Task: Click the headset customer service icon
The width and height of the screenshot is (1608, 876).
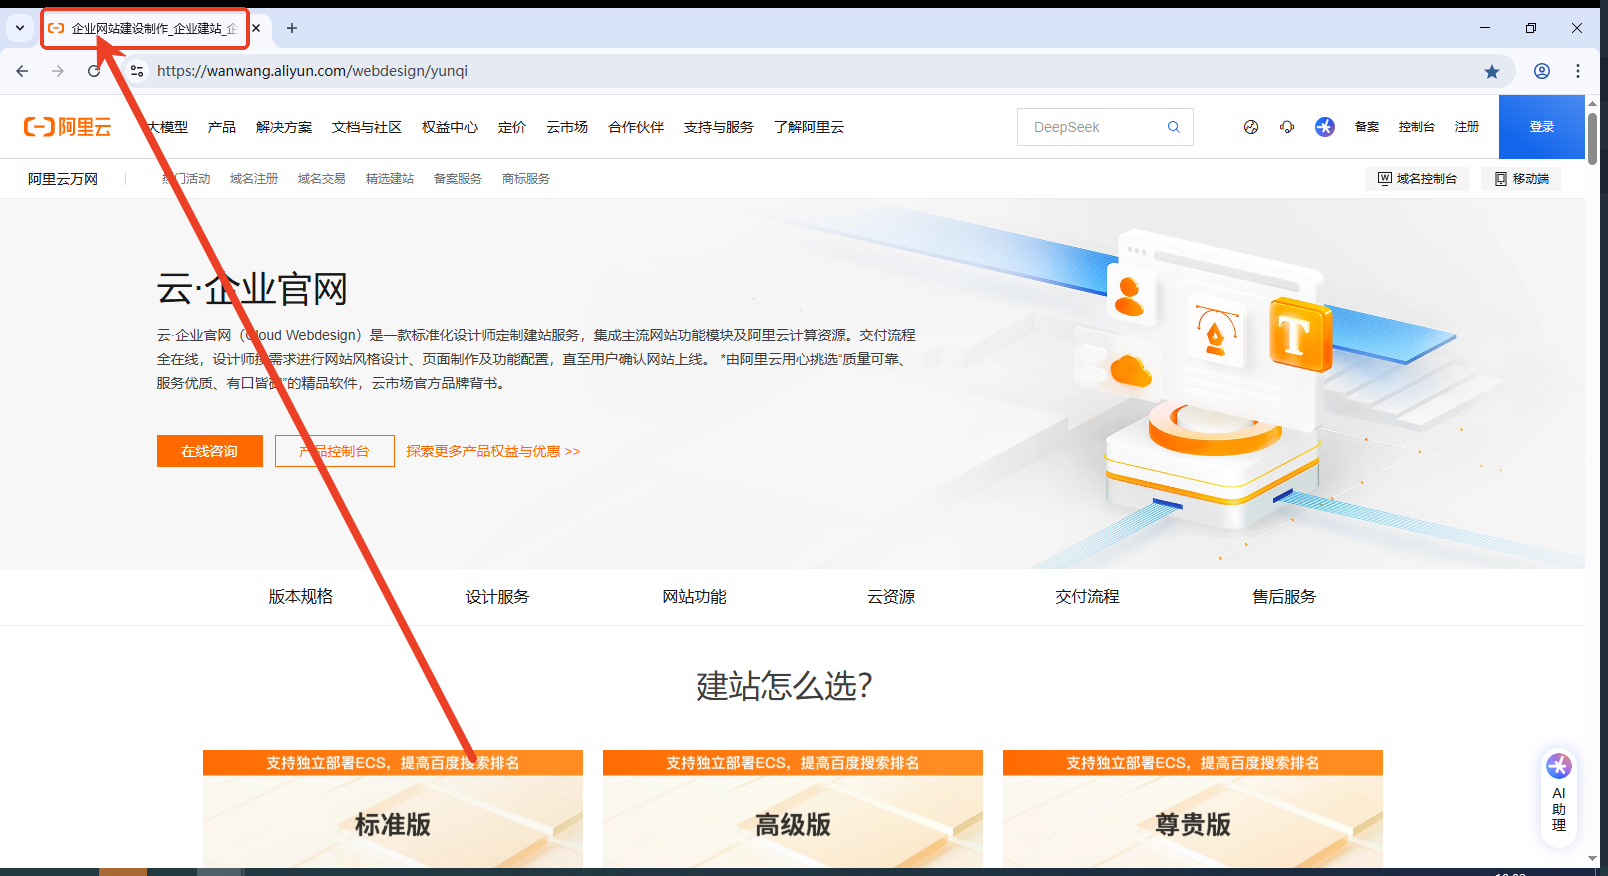Action: (1287, 127)
